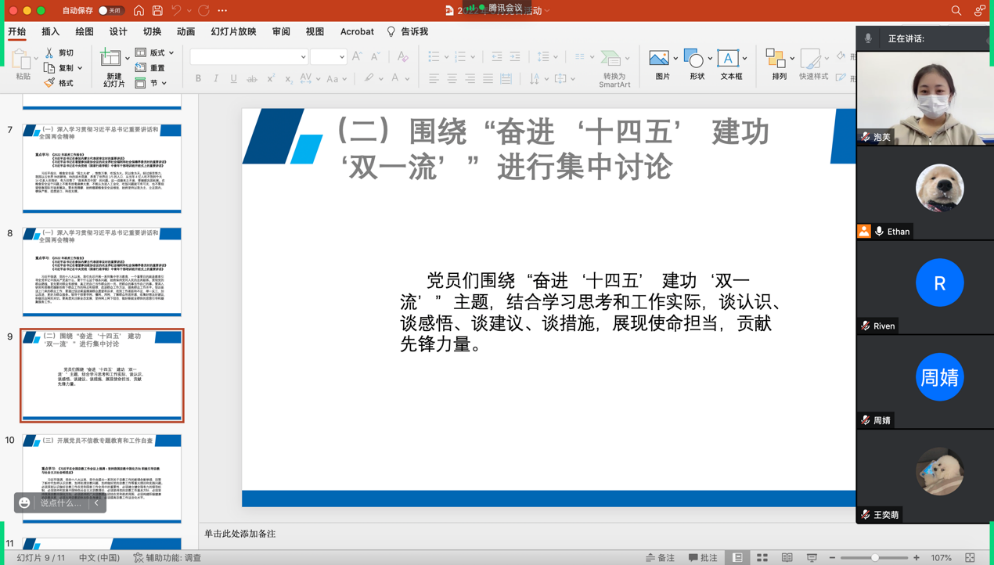Switch to the Slide Show (幻灯片放映) tab
994x565 pixels.
pyautogui.click(x=233, y=32)
